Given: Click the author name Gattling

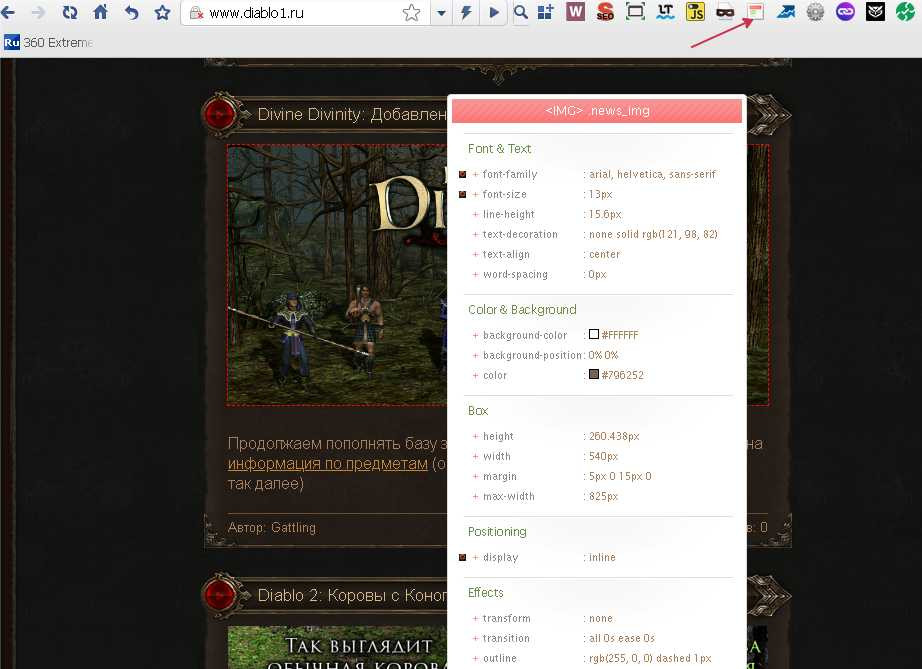Looking at the screenshot, I should pos(293,528).
